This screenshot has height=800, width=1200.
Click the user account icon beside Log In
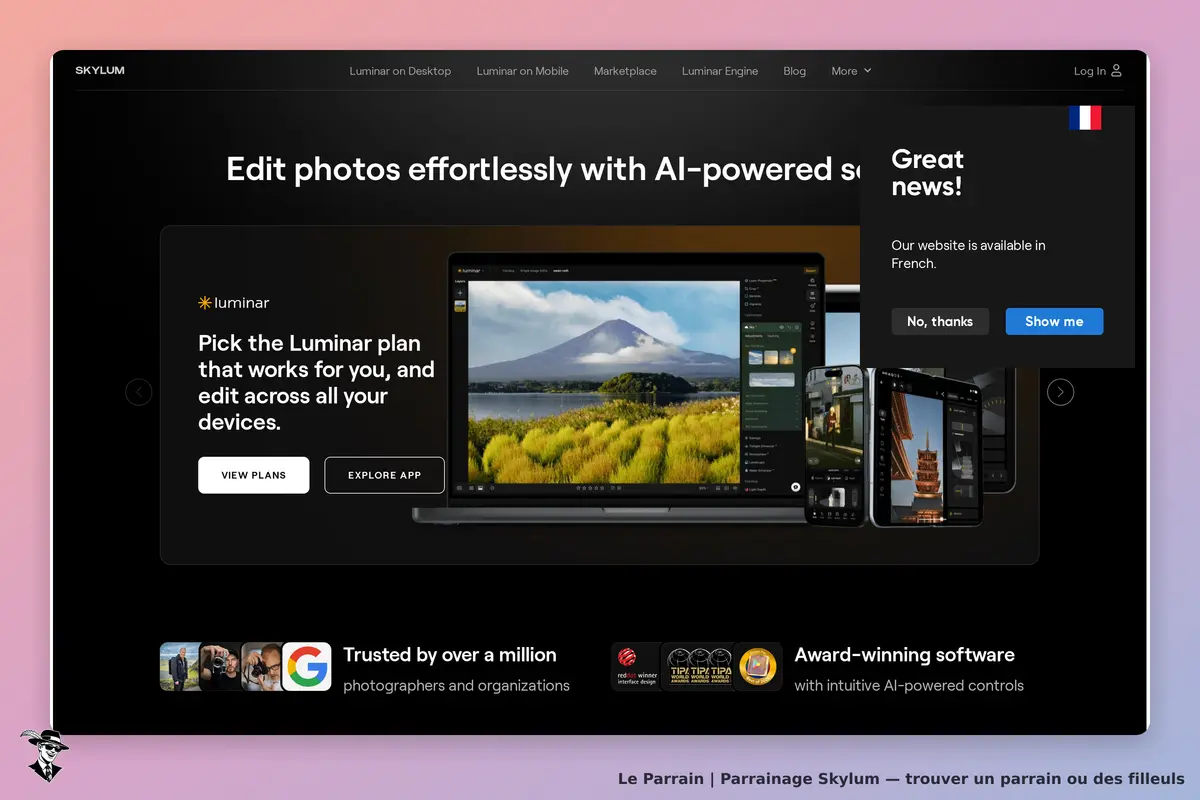(1116, 71)
